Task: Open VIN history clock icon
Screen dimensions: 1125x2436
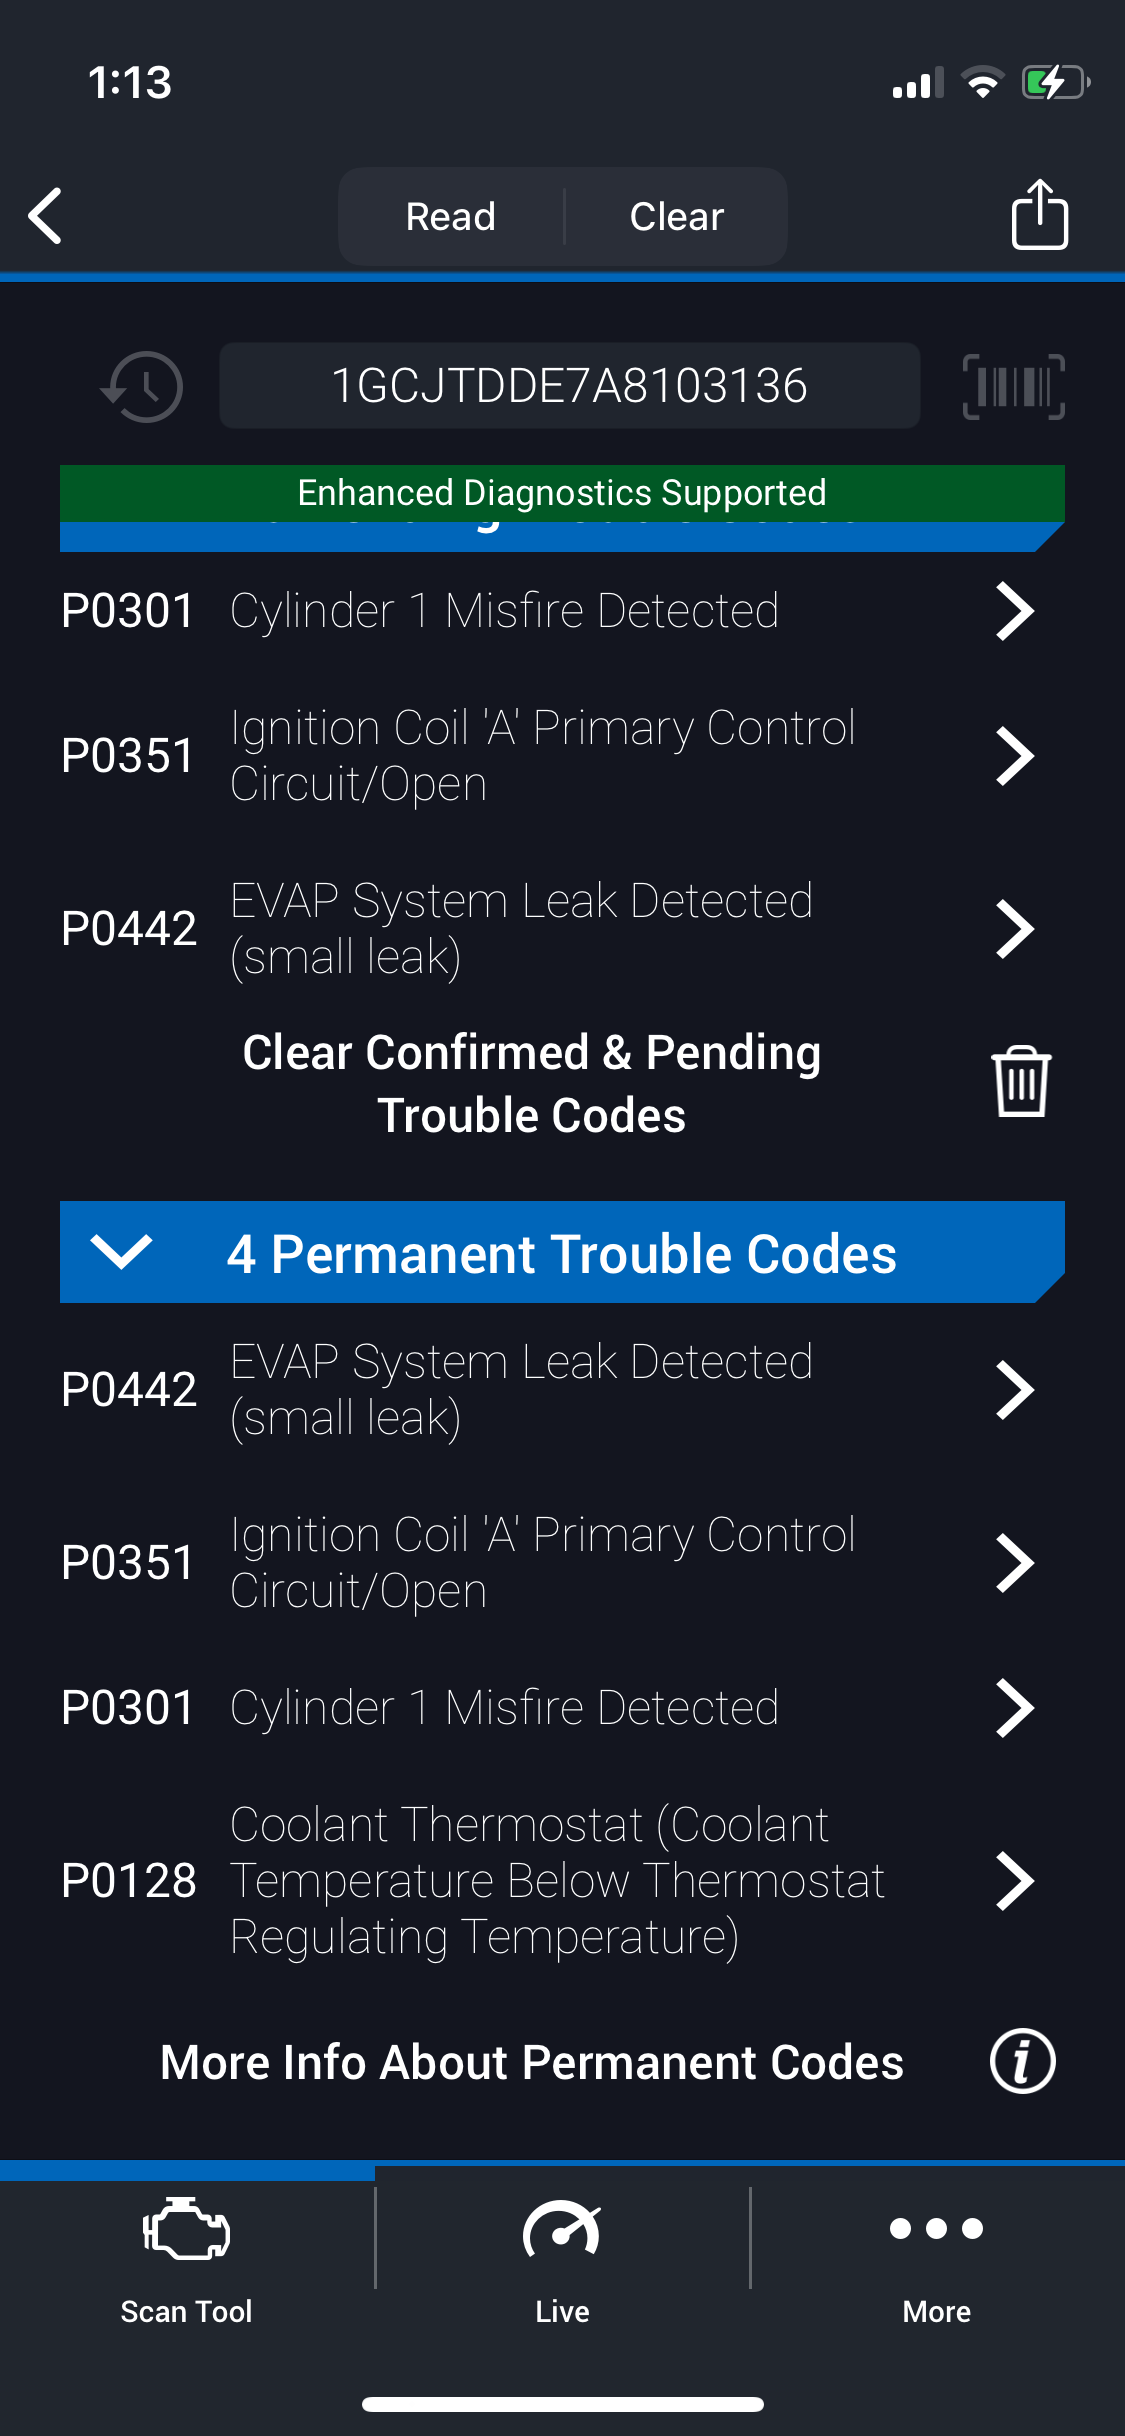Action: pos(143,386)
